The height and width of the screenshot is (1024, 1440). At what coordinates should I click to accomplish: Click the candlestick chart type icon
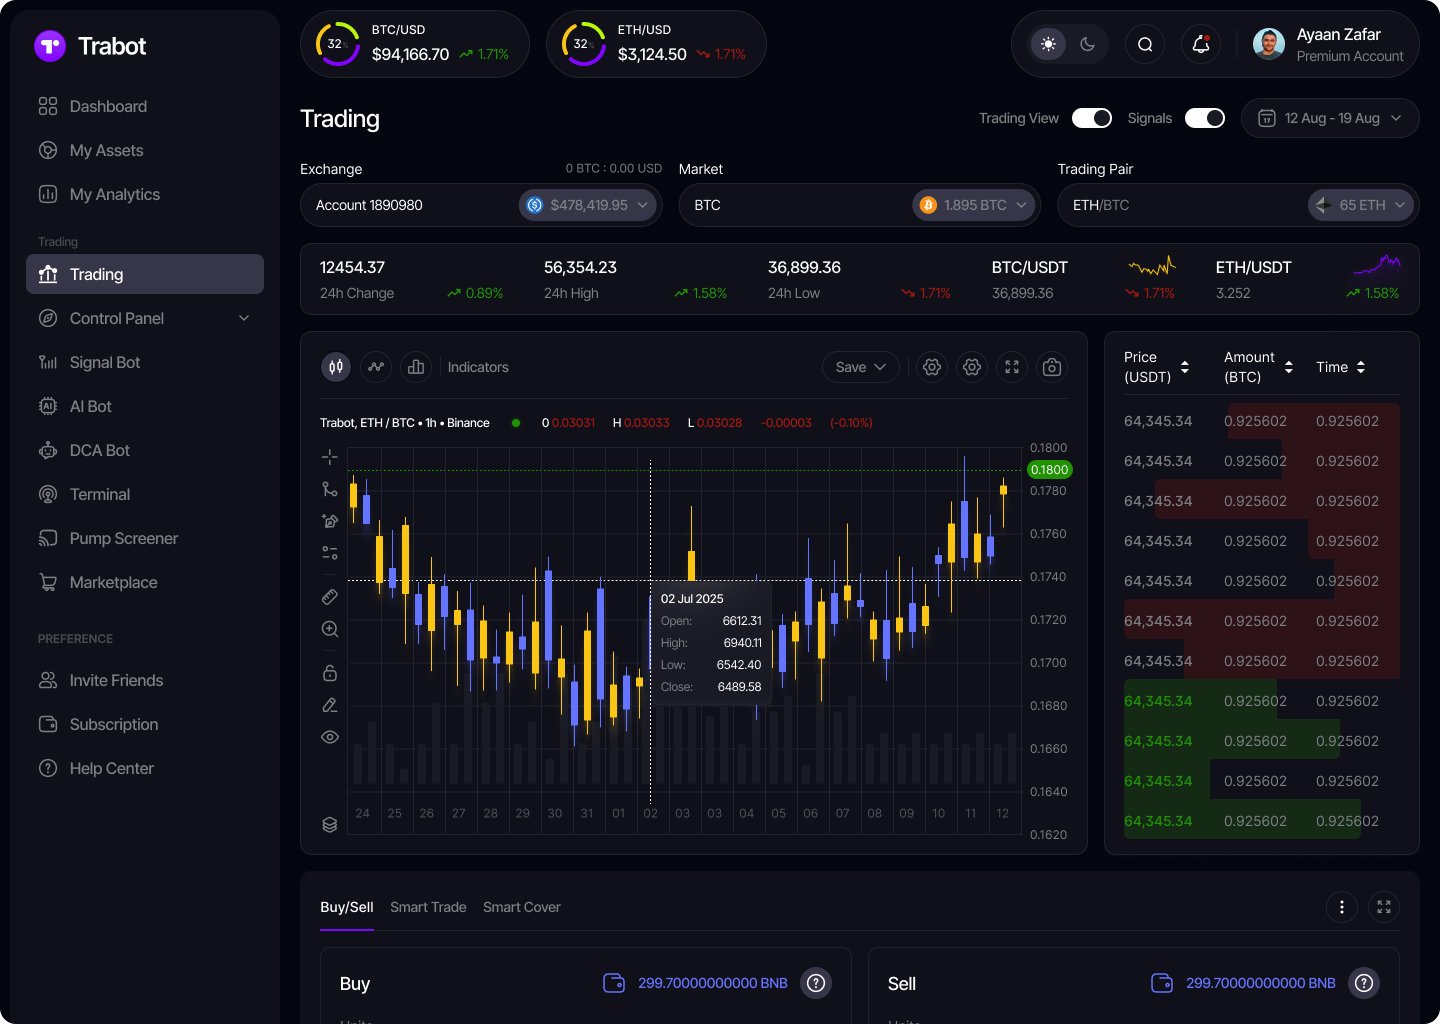coord(336,367)
